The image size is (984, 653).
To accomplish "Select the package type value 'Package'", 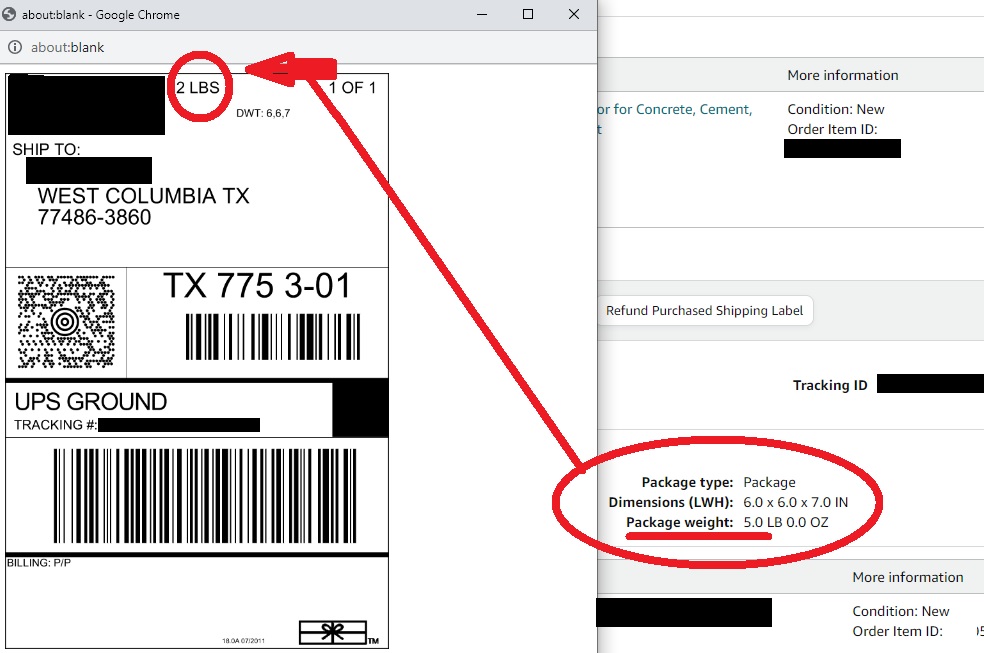I will tap(769, 482).
